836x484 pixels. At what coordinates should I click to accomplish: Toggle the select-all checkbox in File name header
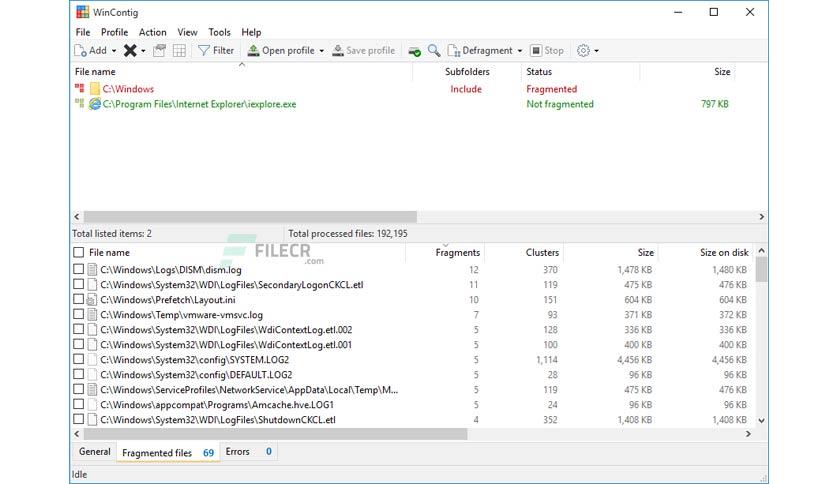78,252
